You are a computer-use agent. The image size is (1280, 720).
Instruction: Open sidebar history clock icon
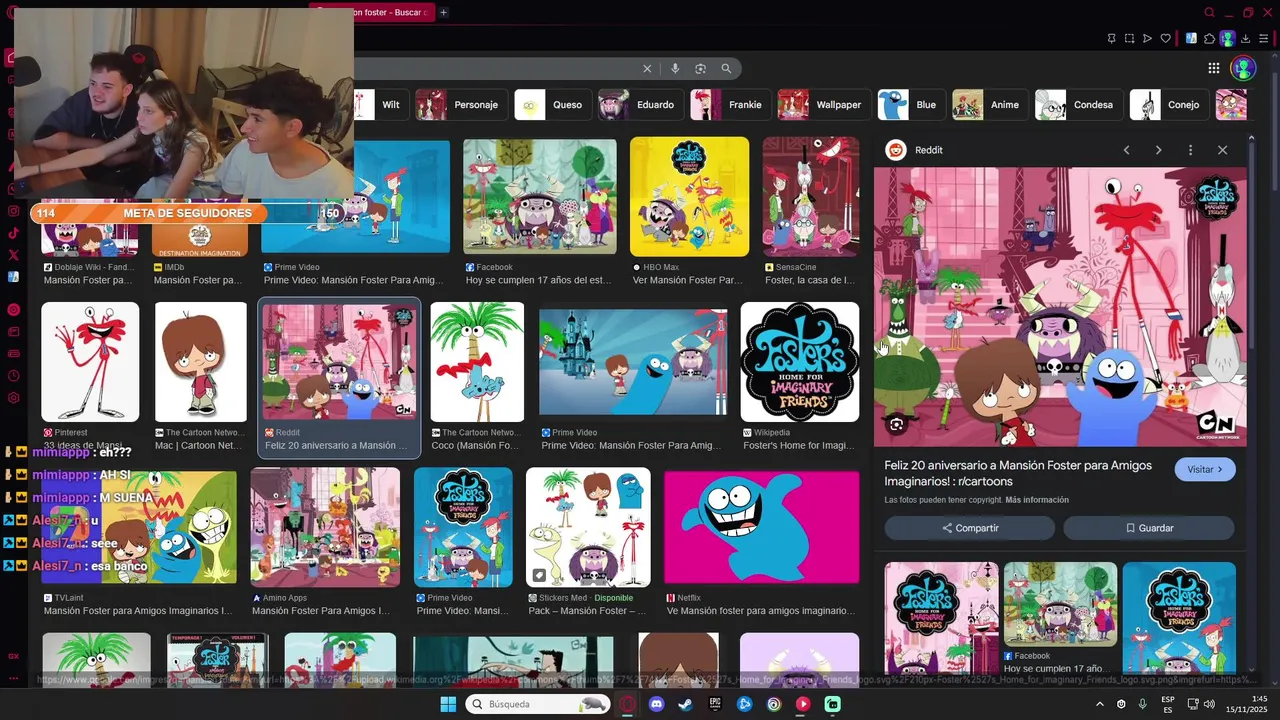[x=14, y=376]
